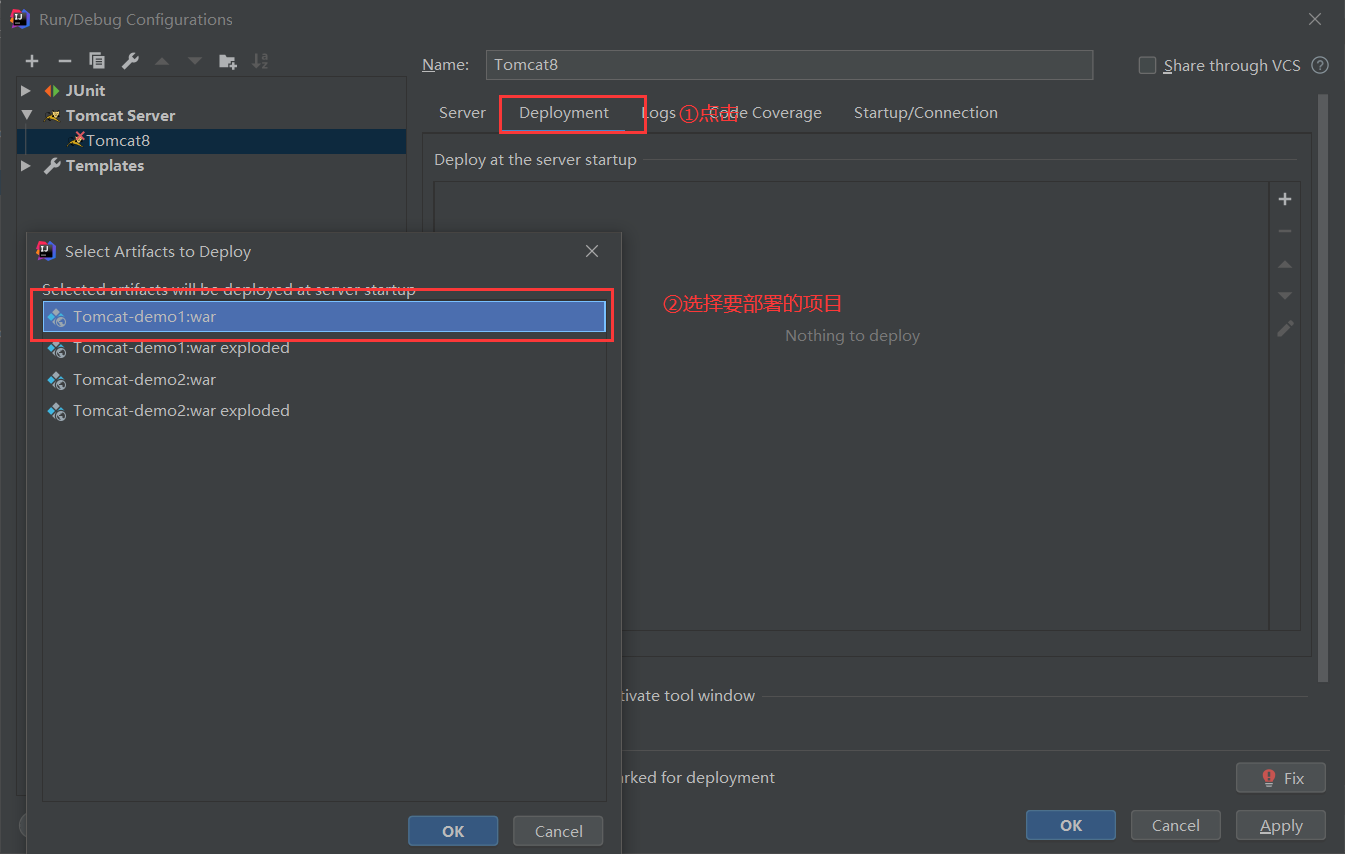Select the Tomcat-demo2:war artifact
This screenshot has height=854, width=1345.
tap(324, 380)
